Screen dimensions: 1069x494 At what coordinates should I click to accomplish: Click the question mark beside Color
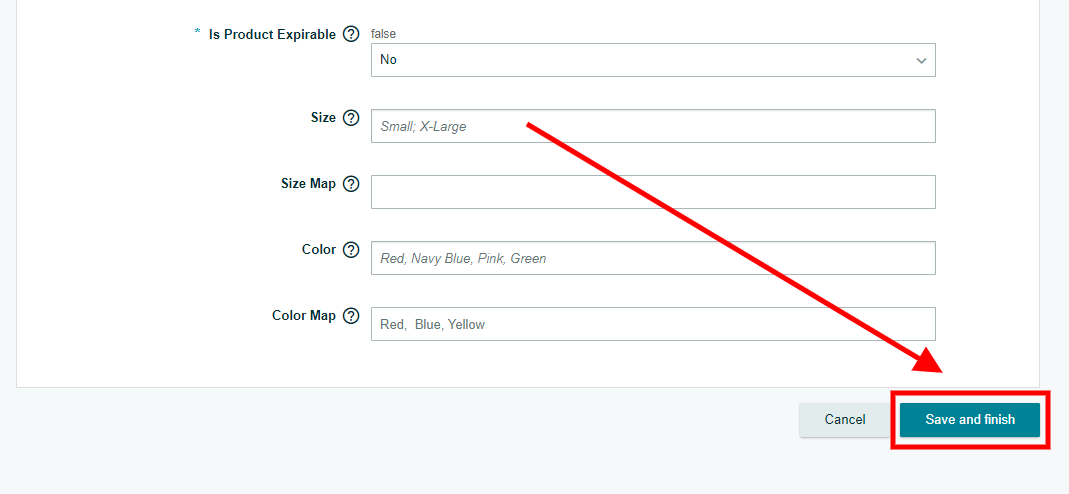click(350, 250)
